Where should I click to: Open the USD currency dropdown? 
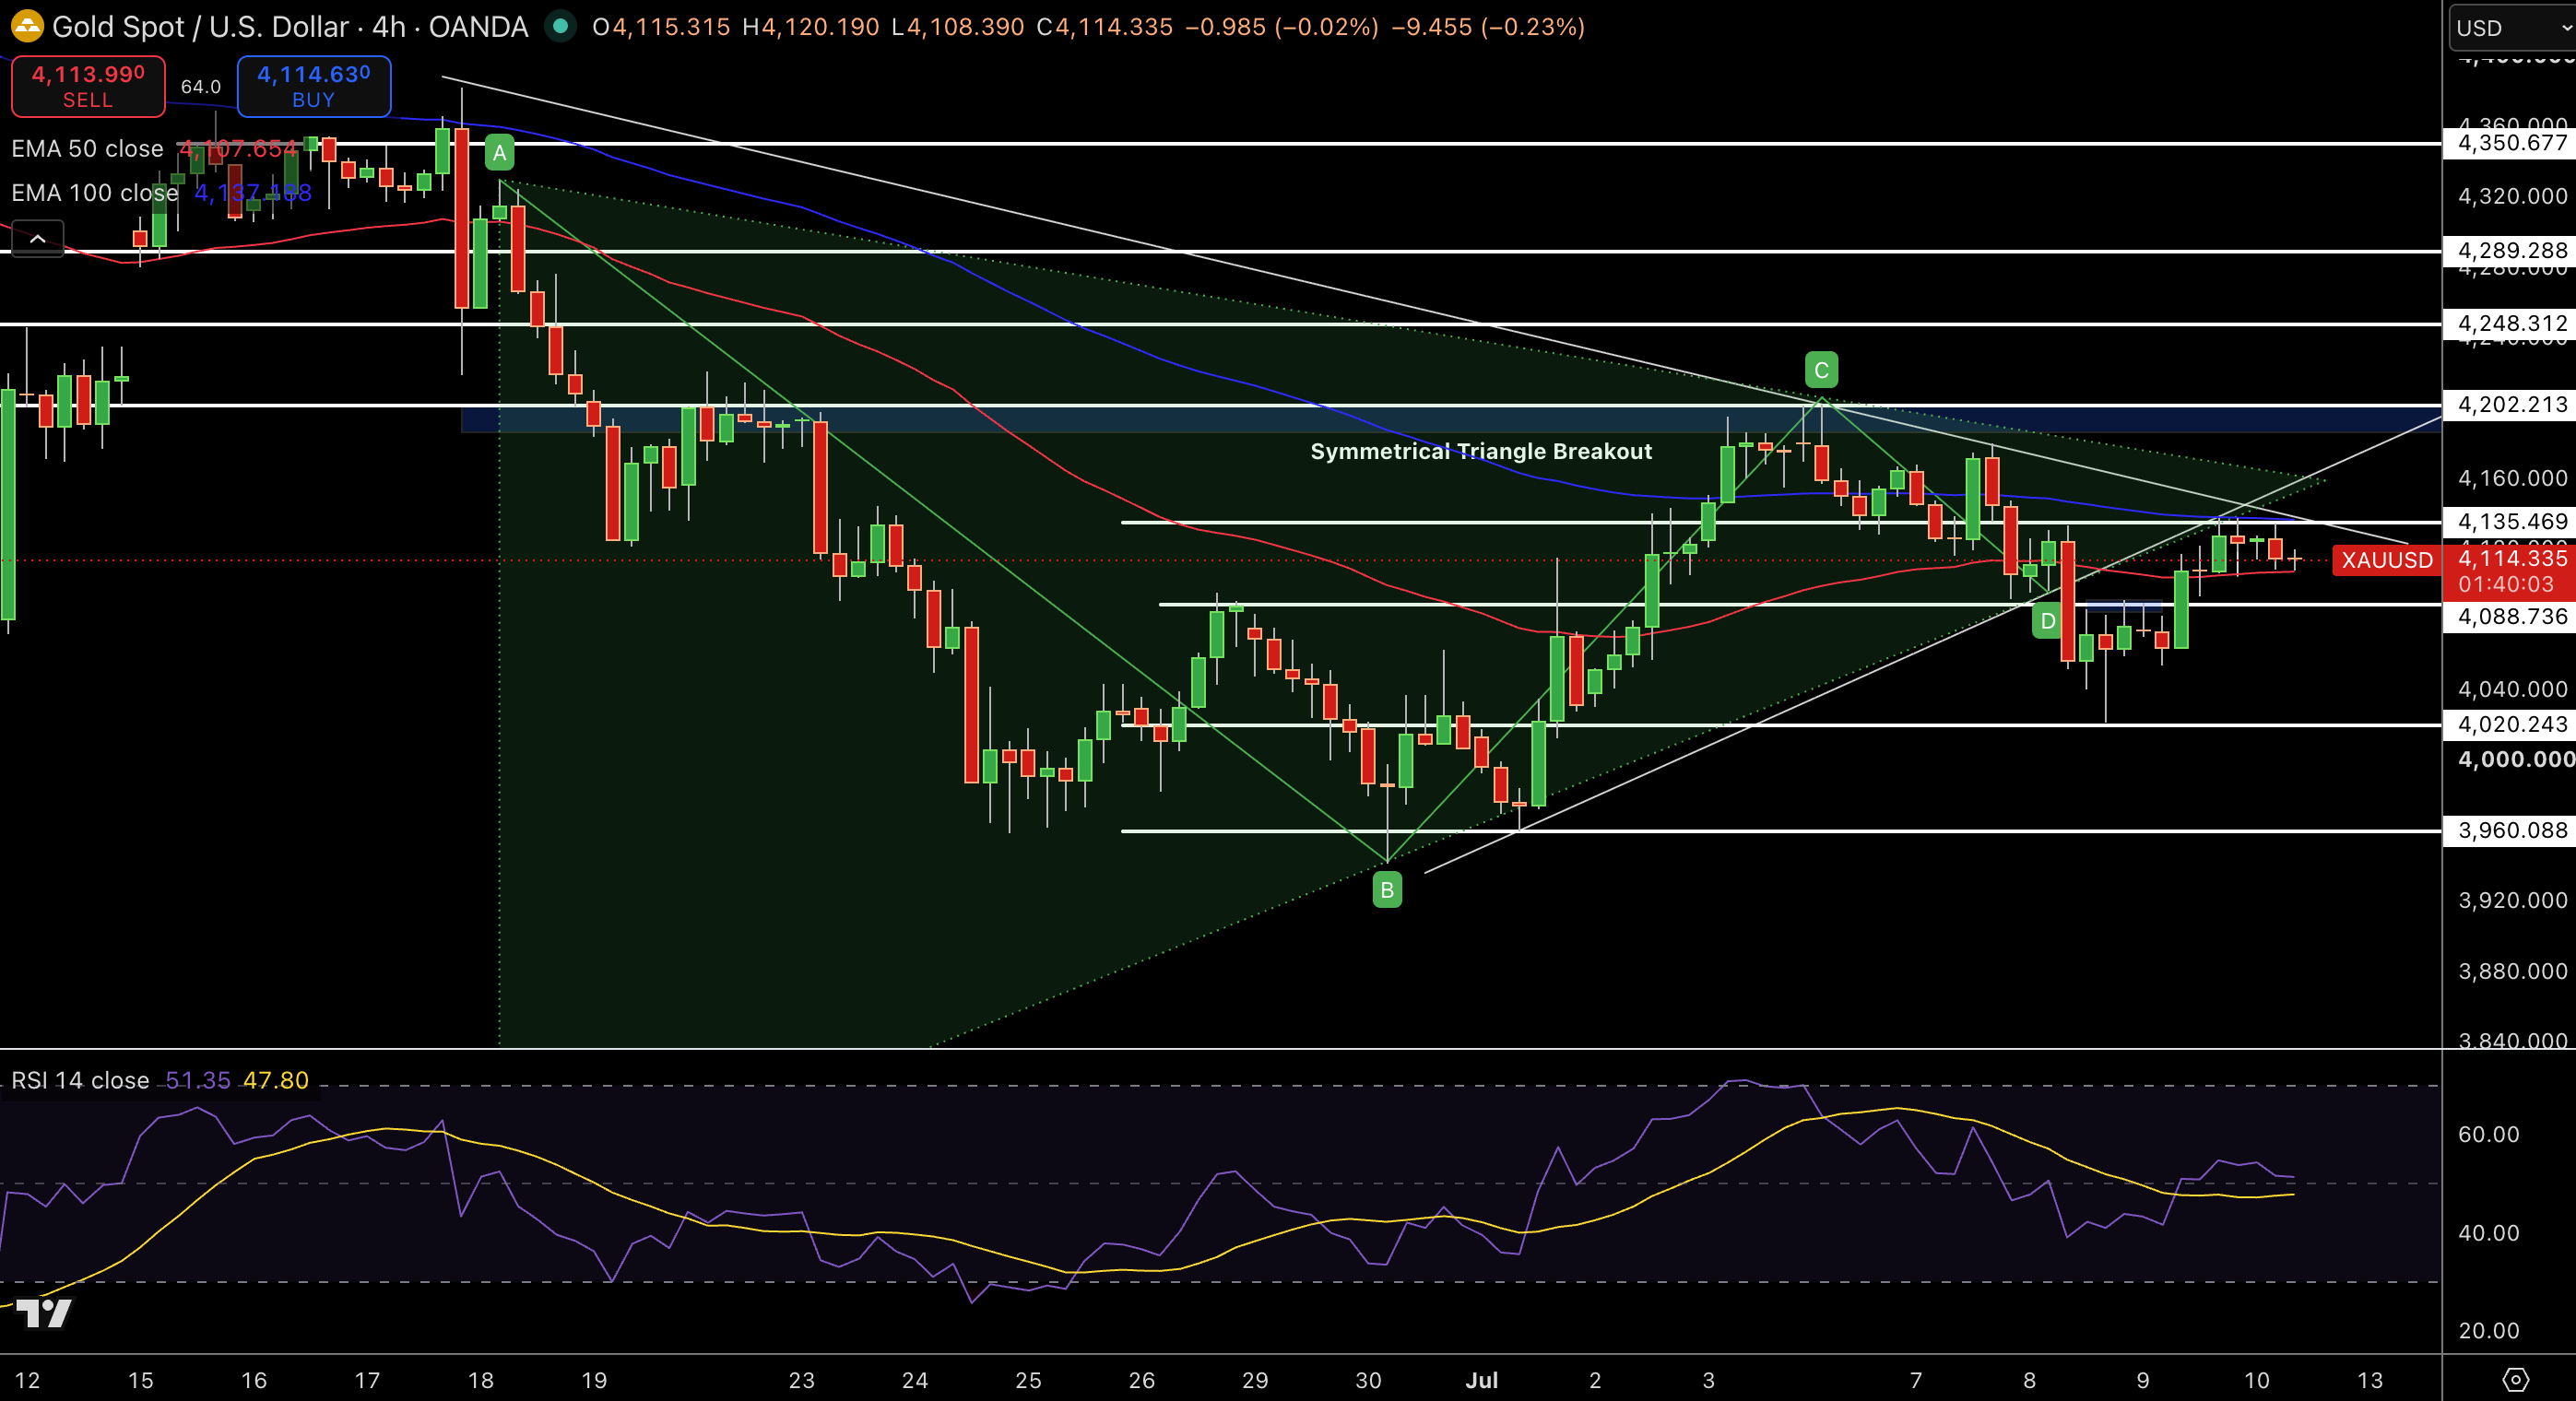click(2512, 28)
